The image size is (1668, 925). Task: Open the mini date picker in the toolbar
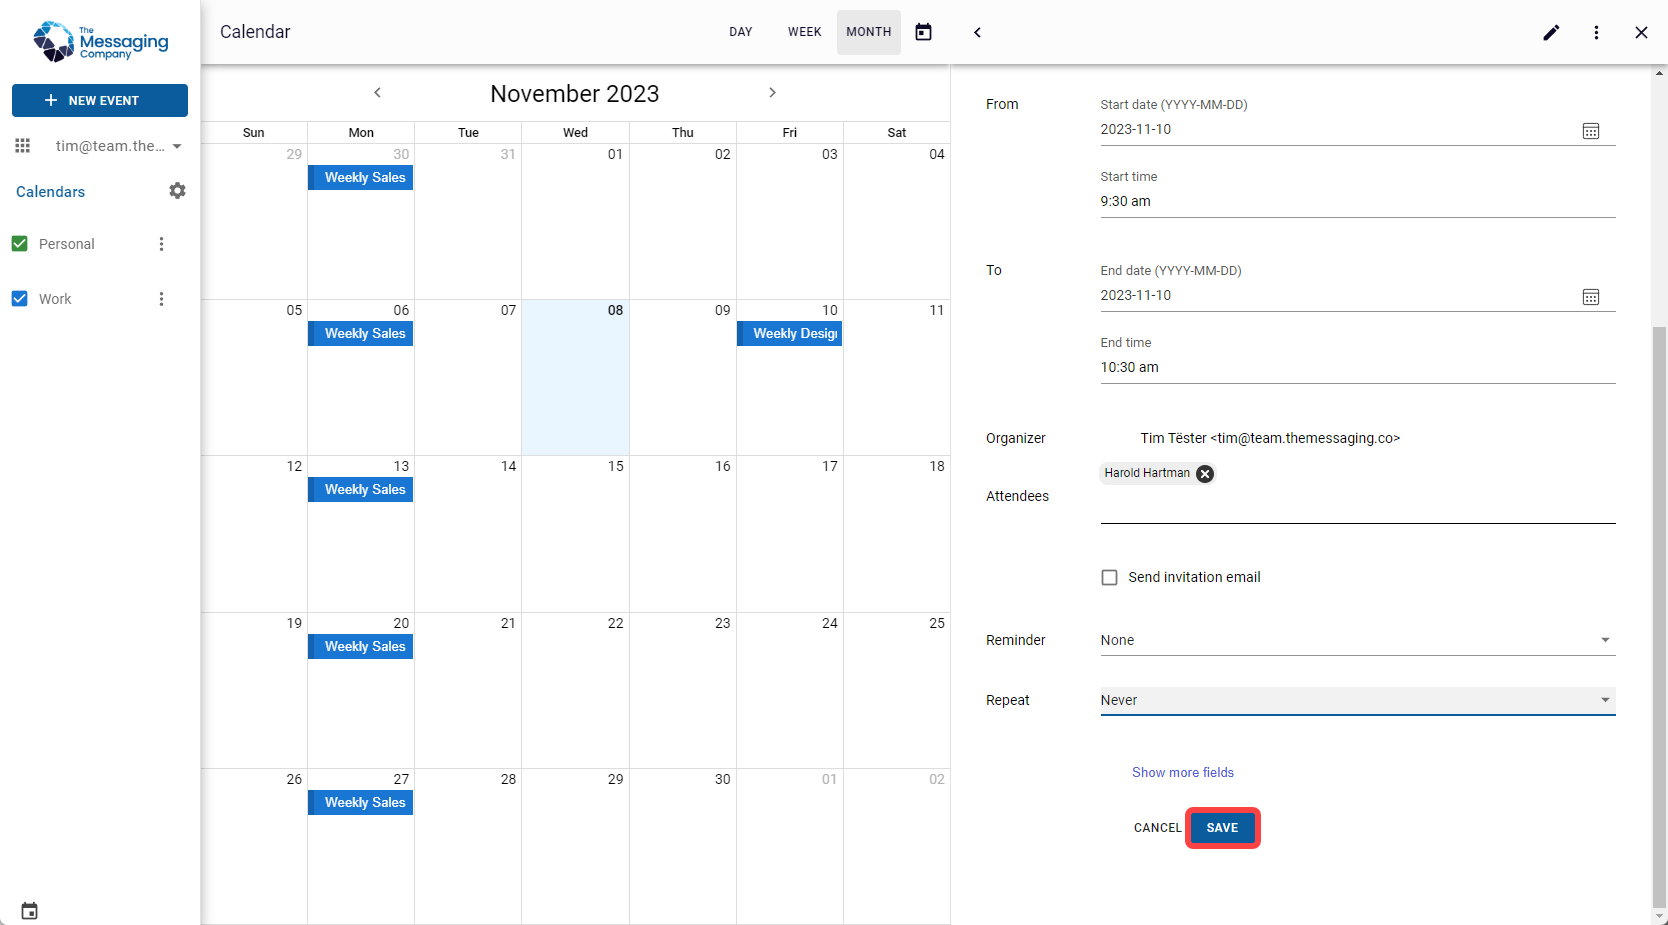click(923, 32)
